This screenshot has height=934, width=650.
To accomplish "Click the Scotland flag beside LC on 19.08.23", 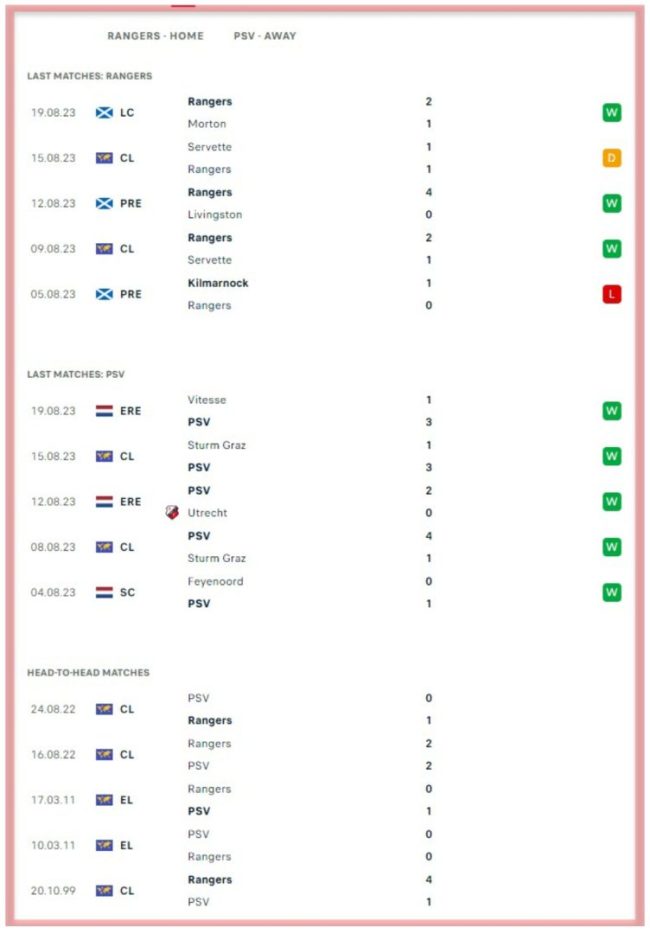I will pyautogui.click(x=104, y=113).
